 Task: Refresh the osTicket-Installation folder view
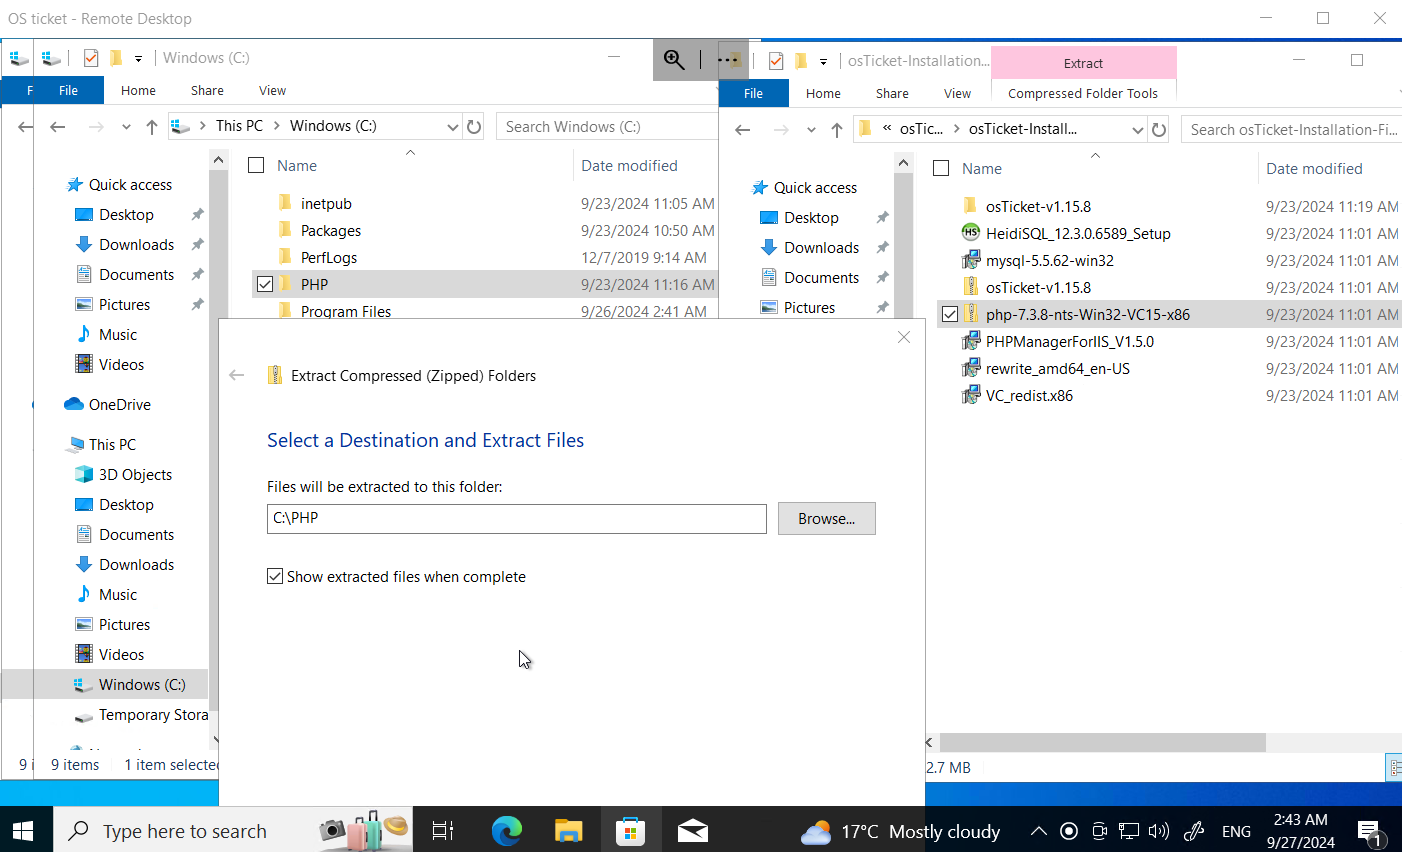pyautogui.click(x=1159, y=130)
